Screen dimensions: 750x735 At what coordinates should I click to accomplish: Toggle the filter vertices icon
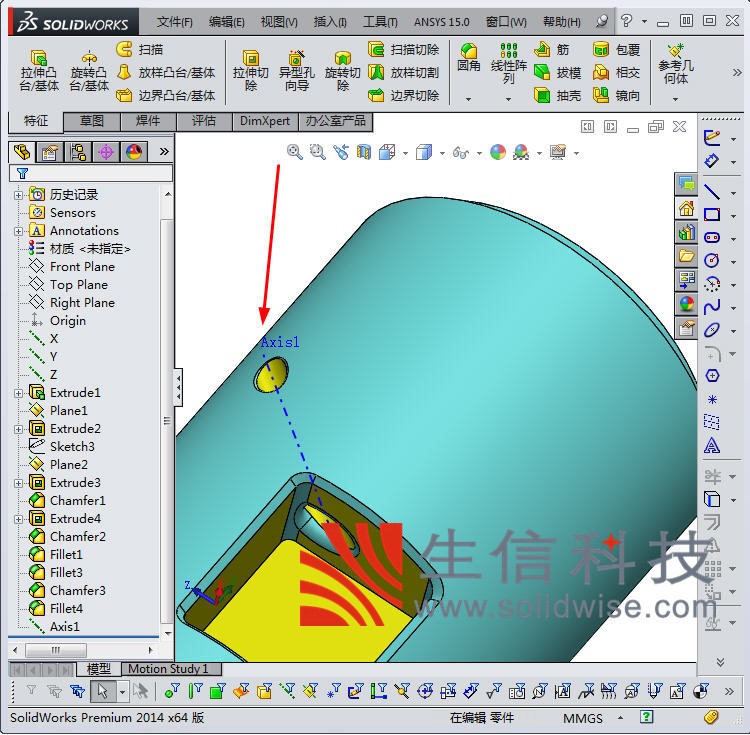pyautogui.click(x=171, y=691)
